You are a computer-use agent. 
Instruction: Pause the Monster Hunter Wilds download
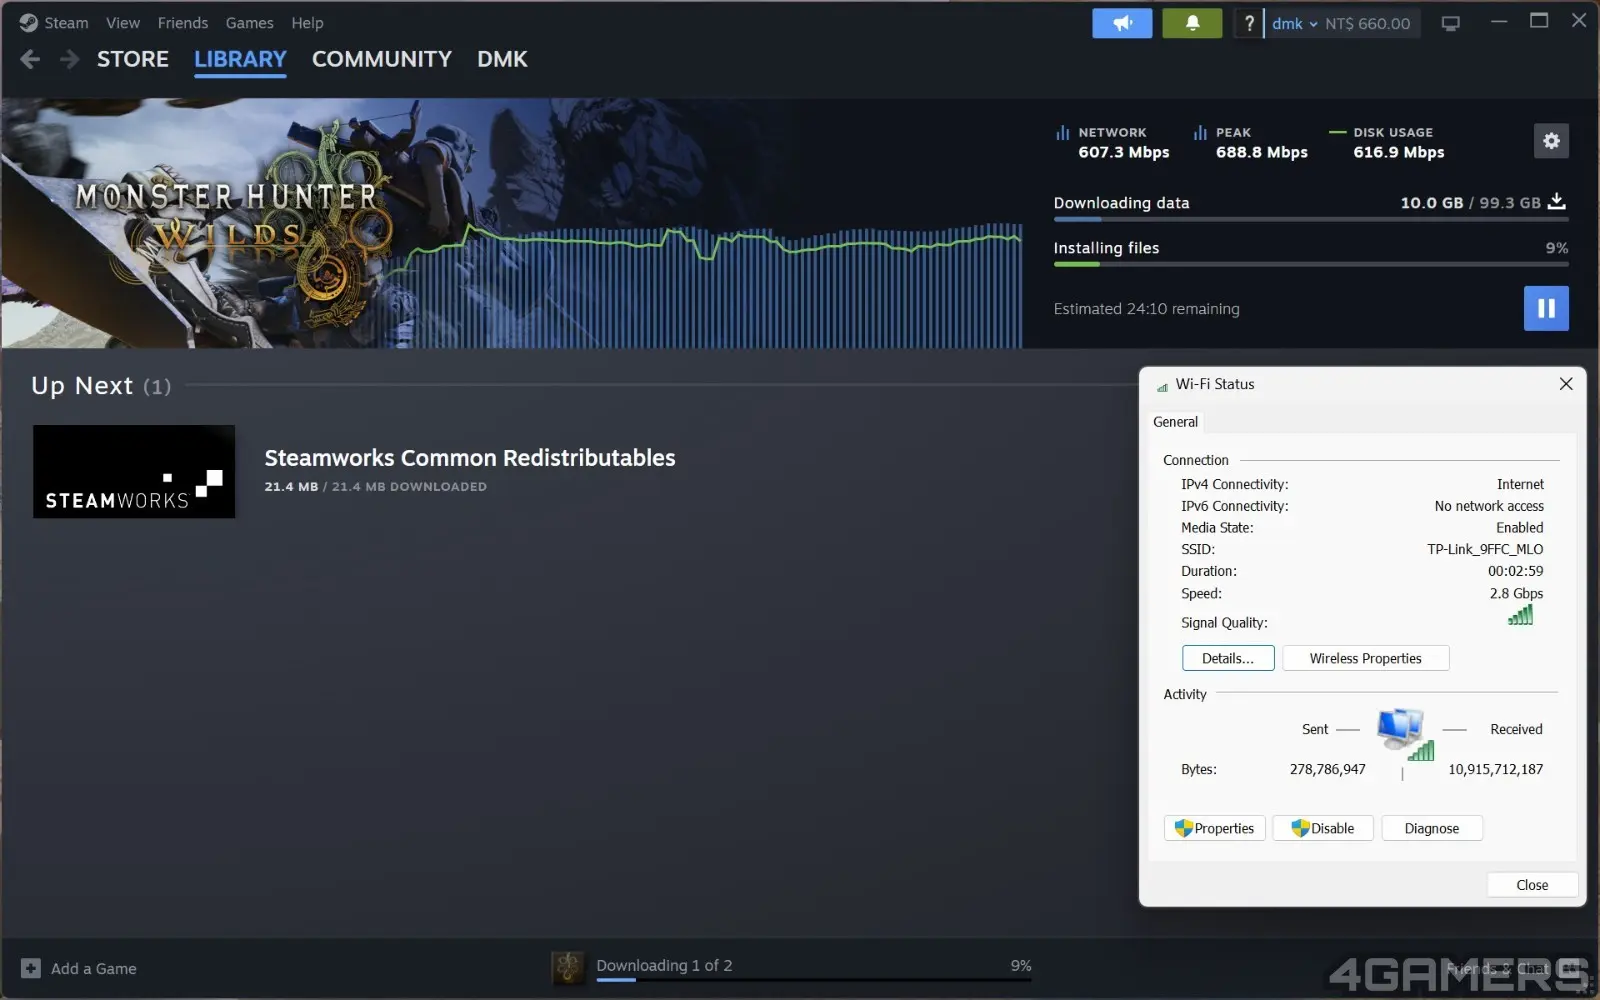point(1546,308)
